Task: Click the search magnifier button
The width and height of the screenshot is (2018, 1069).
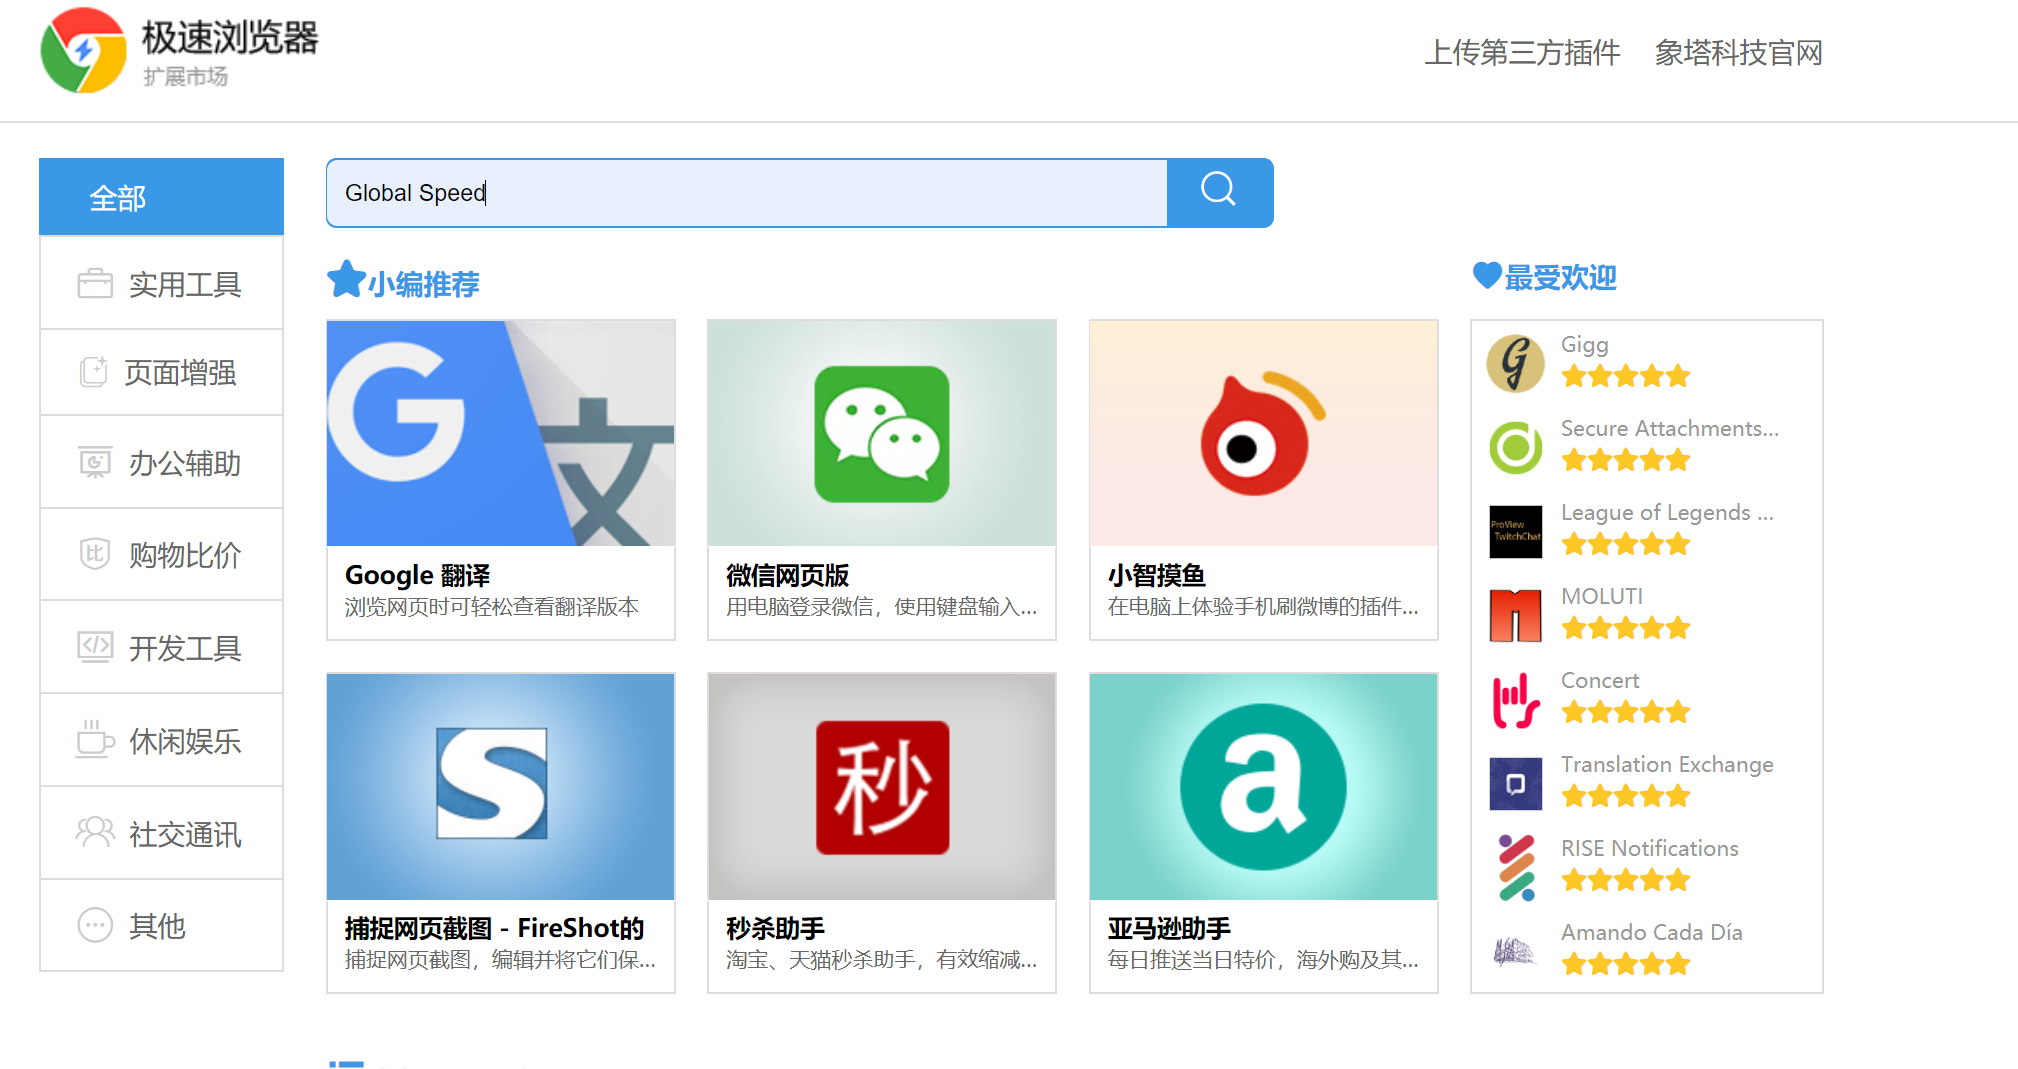Action: [1219, 192]
